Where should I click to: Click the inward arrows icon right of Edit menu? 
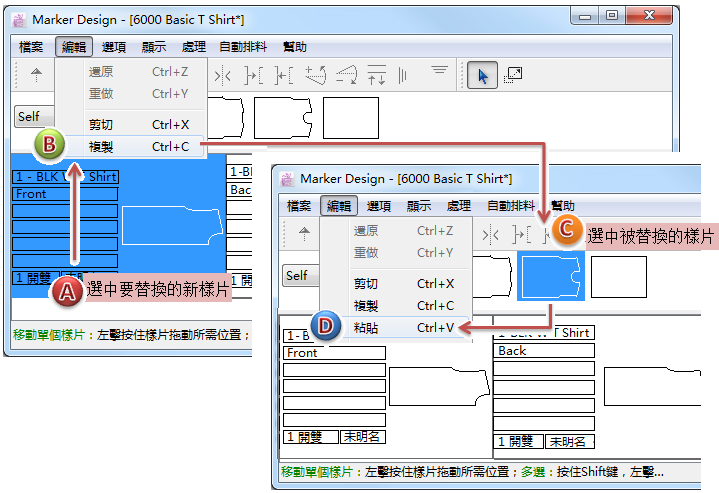point(223,75)
